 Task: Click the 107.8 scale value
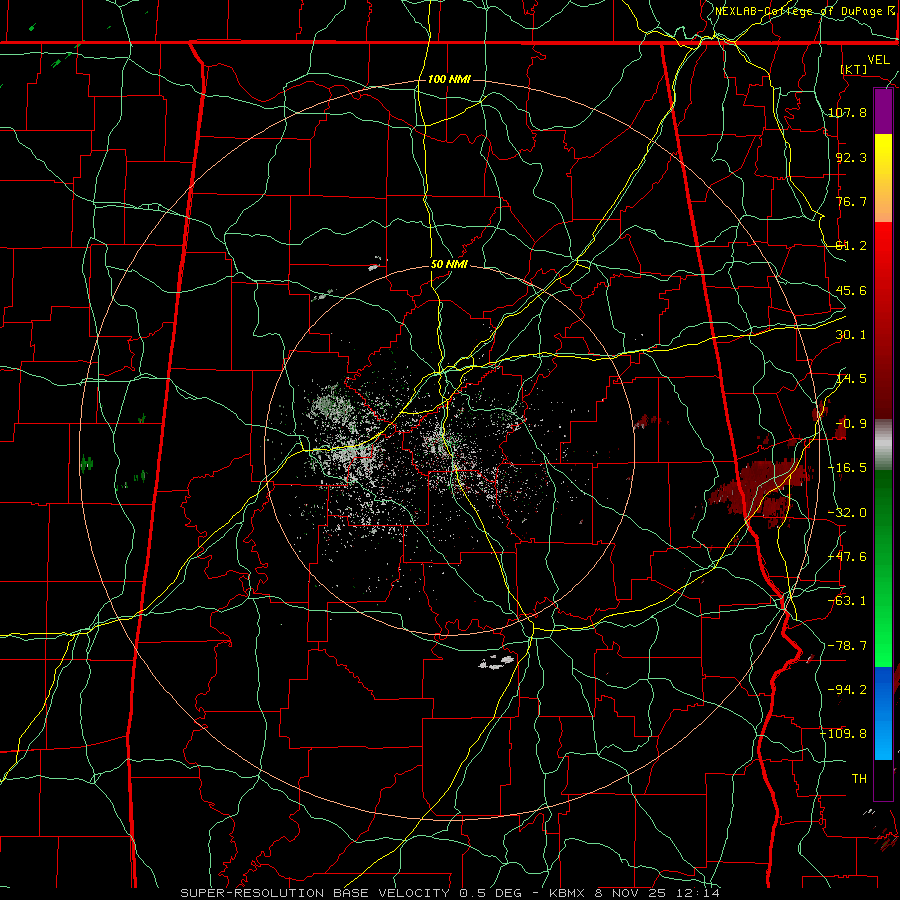848,112
